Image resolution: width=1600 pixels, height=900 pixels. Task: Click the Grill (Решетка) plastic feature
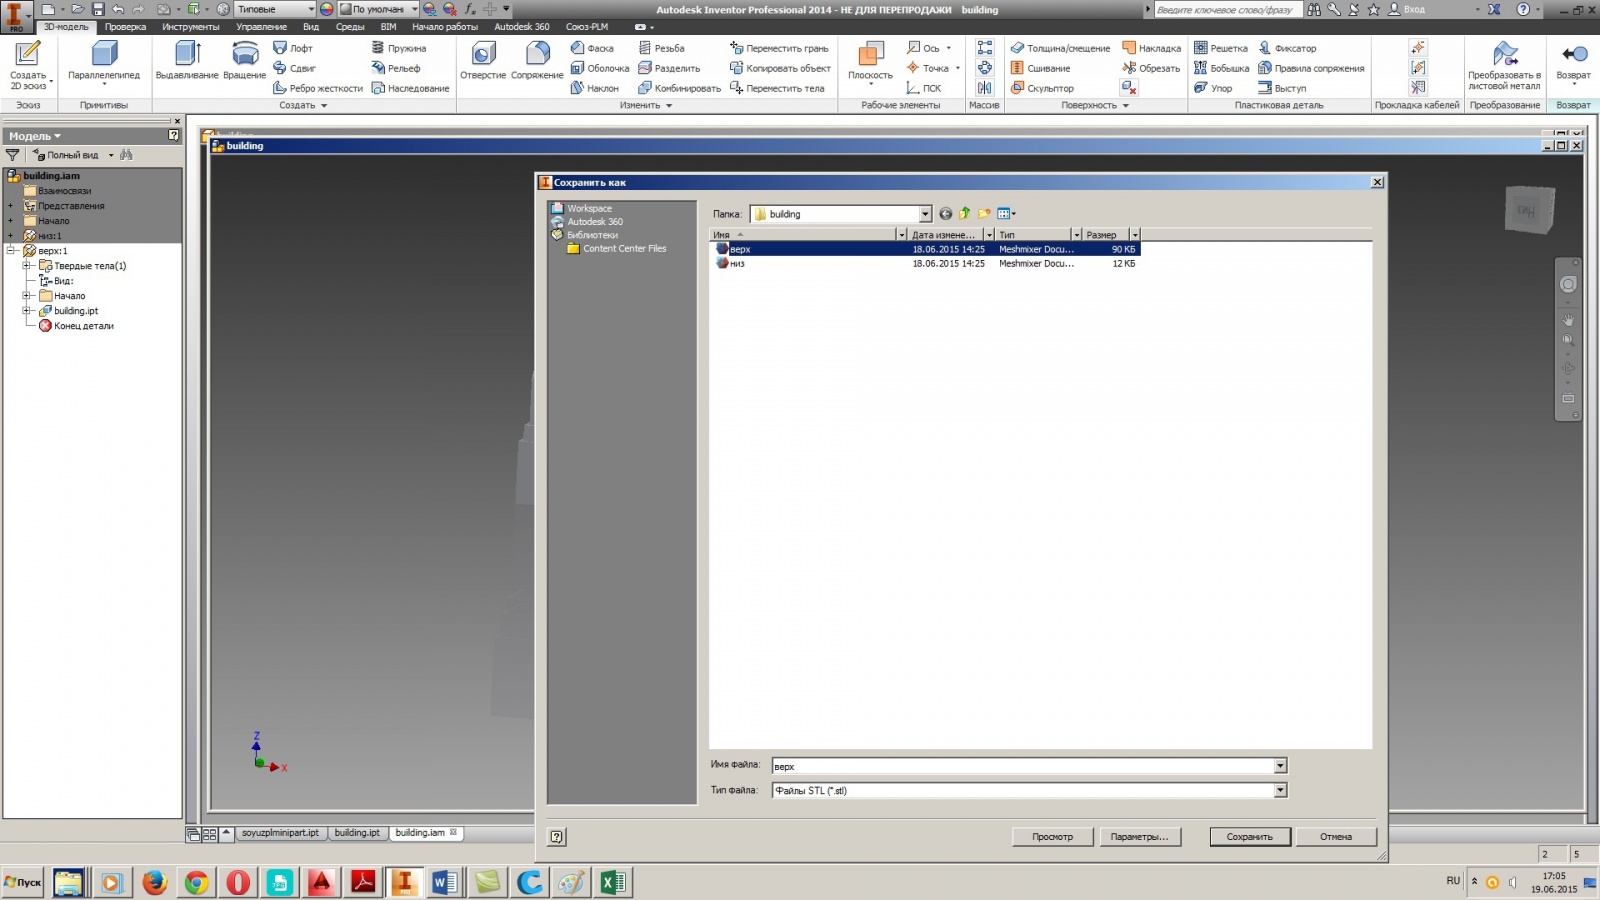pyautogui.click(x=1221, y=48)
